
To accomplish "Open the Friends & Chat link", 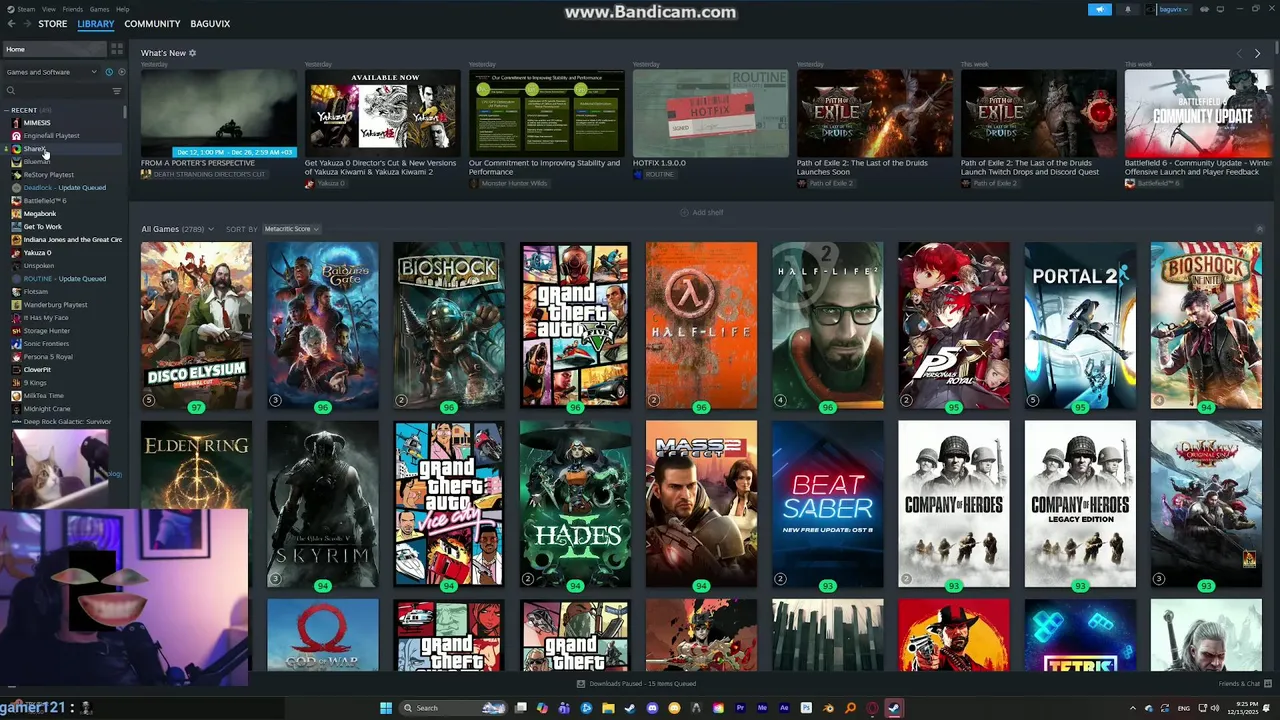I will 1239,684.
